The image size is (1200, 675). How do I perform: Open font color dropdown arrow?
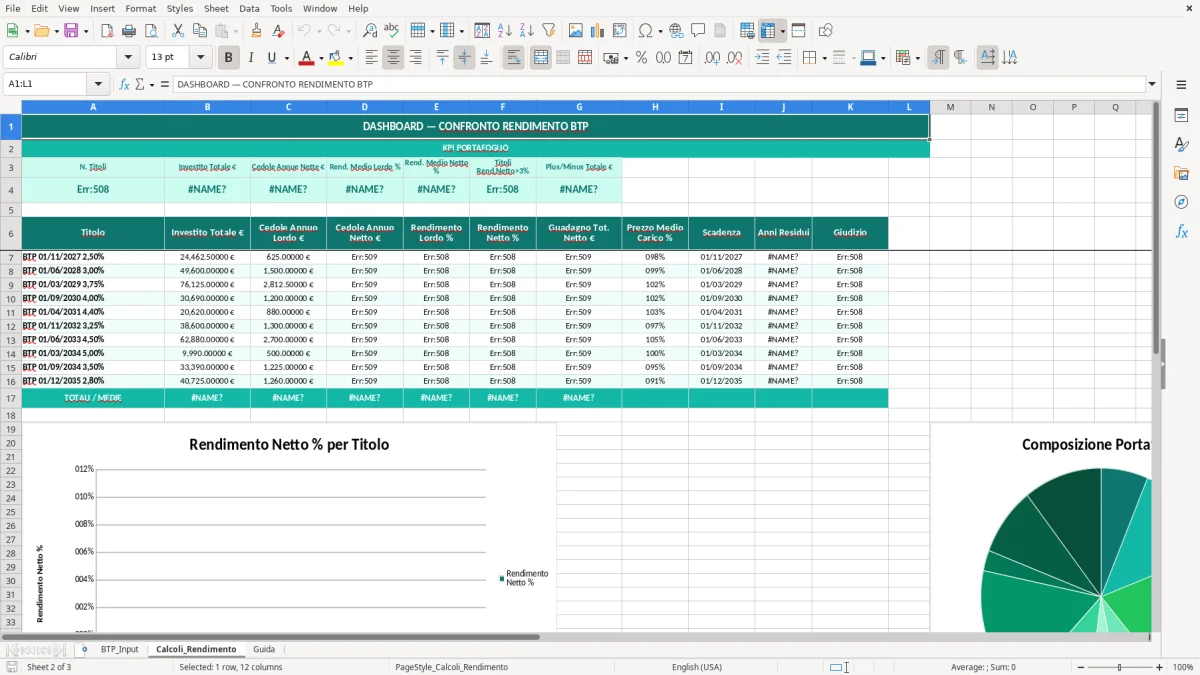[x=320, y=58]
